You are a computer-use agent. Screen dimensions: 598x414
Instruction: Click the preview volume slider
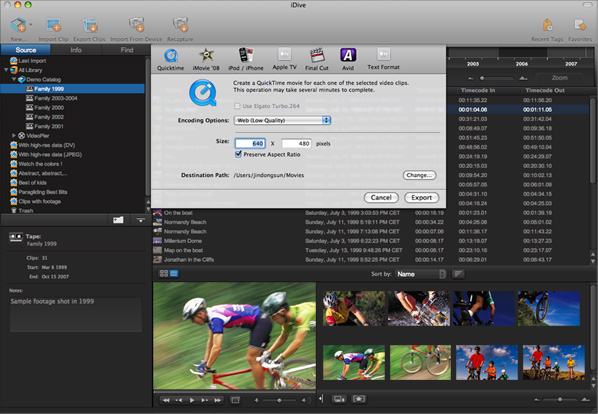(279, 400)
